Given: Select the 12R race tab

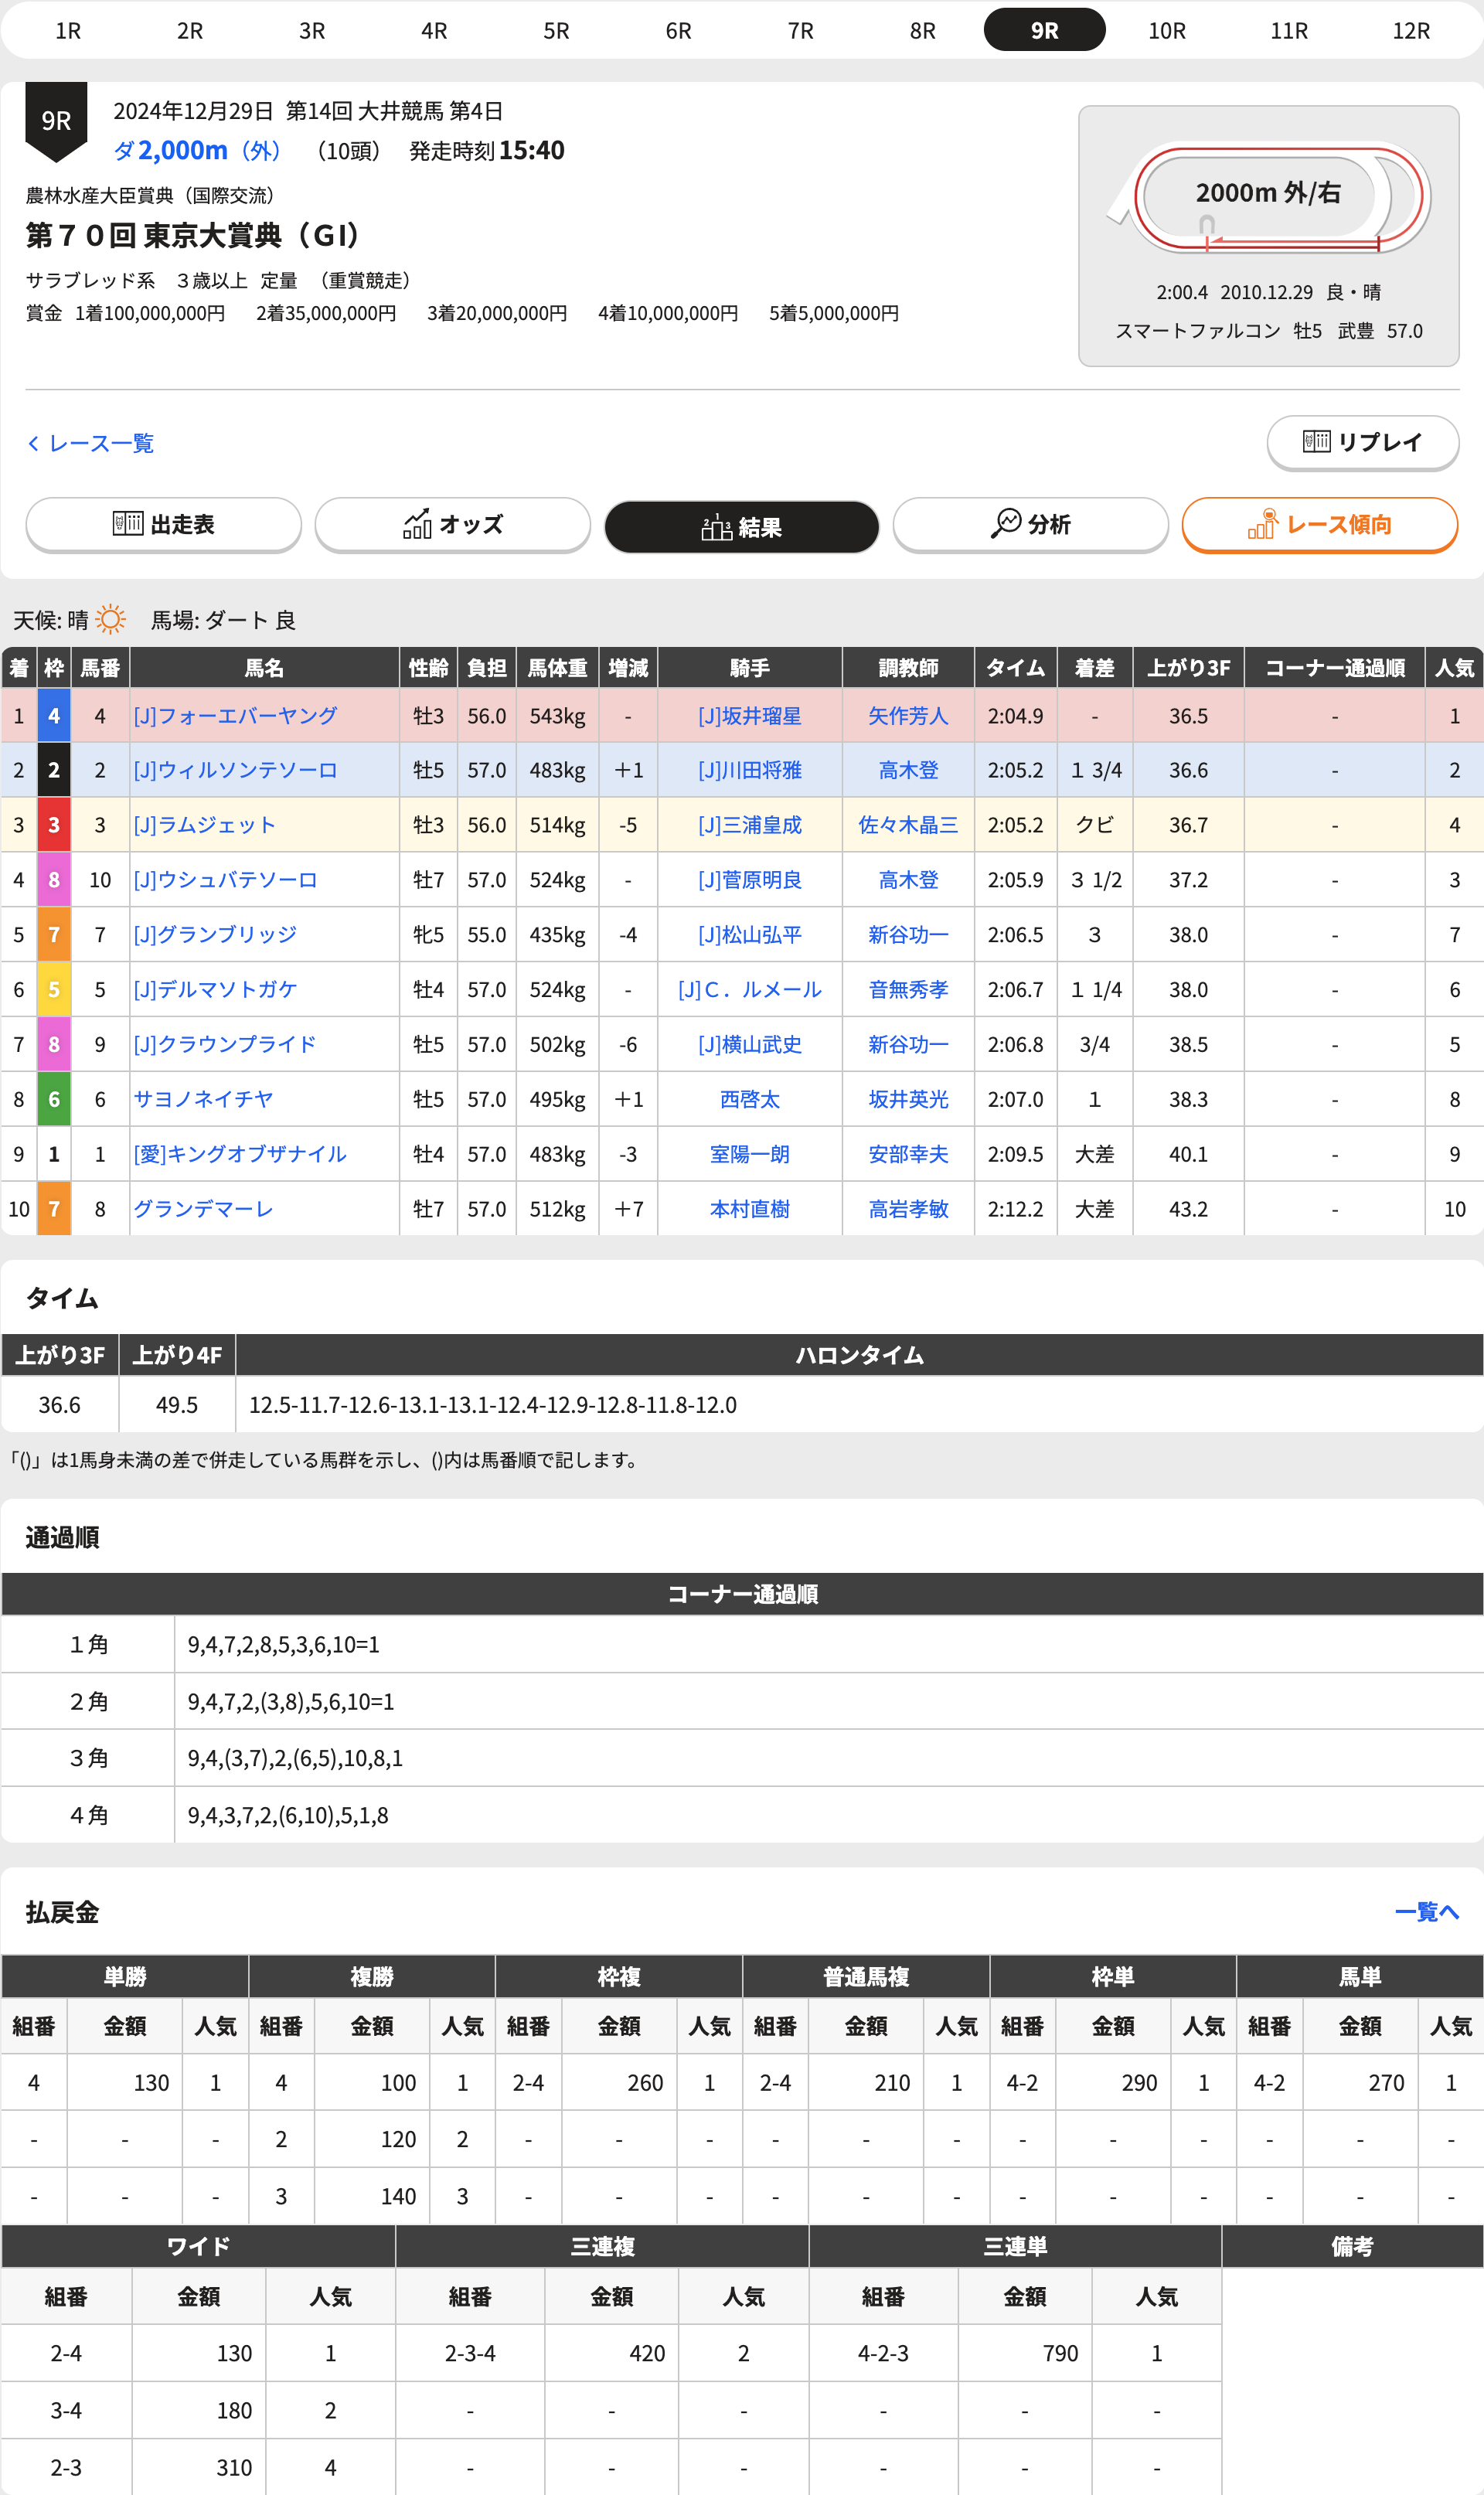Looking at the screenshot, I should pos(1411,31).
